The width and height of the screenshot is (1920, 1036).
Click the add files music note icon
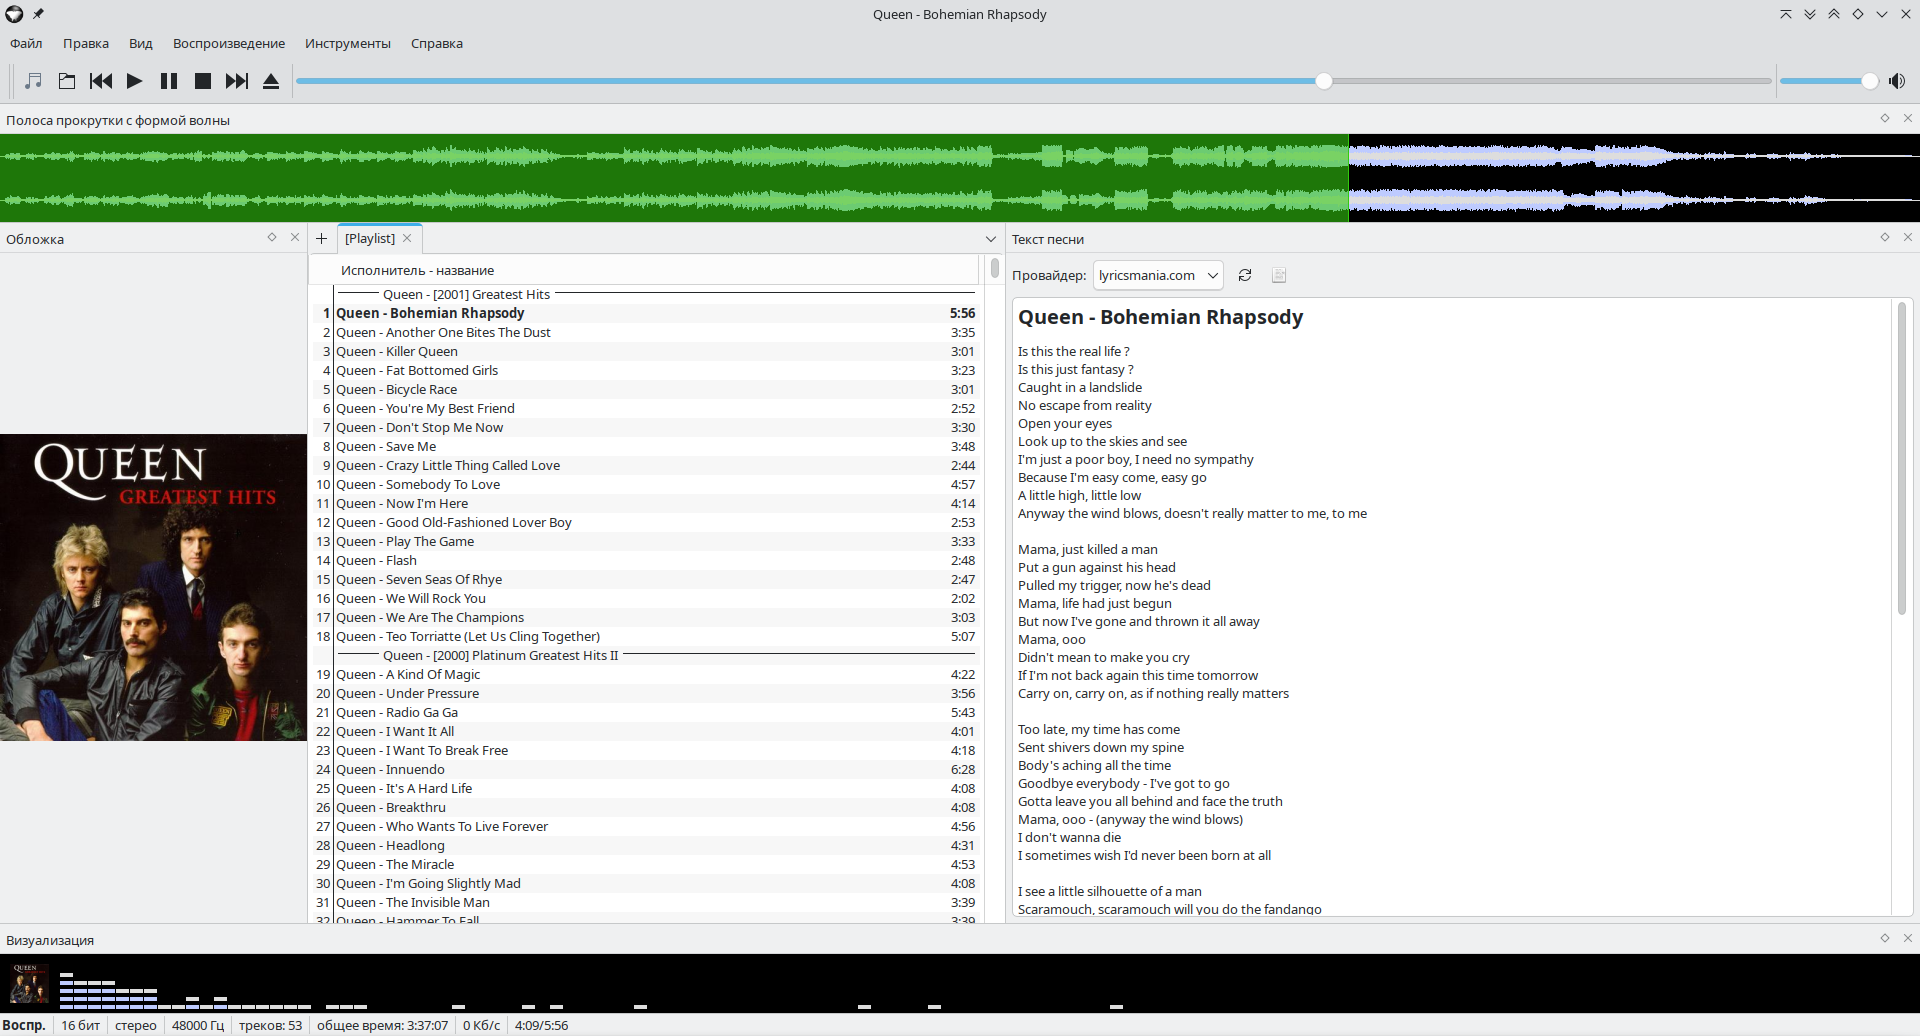(x=33, y=81)
